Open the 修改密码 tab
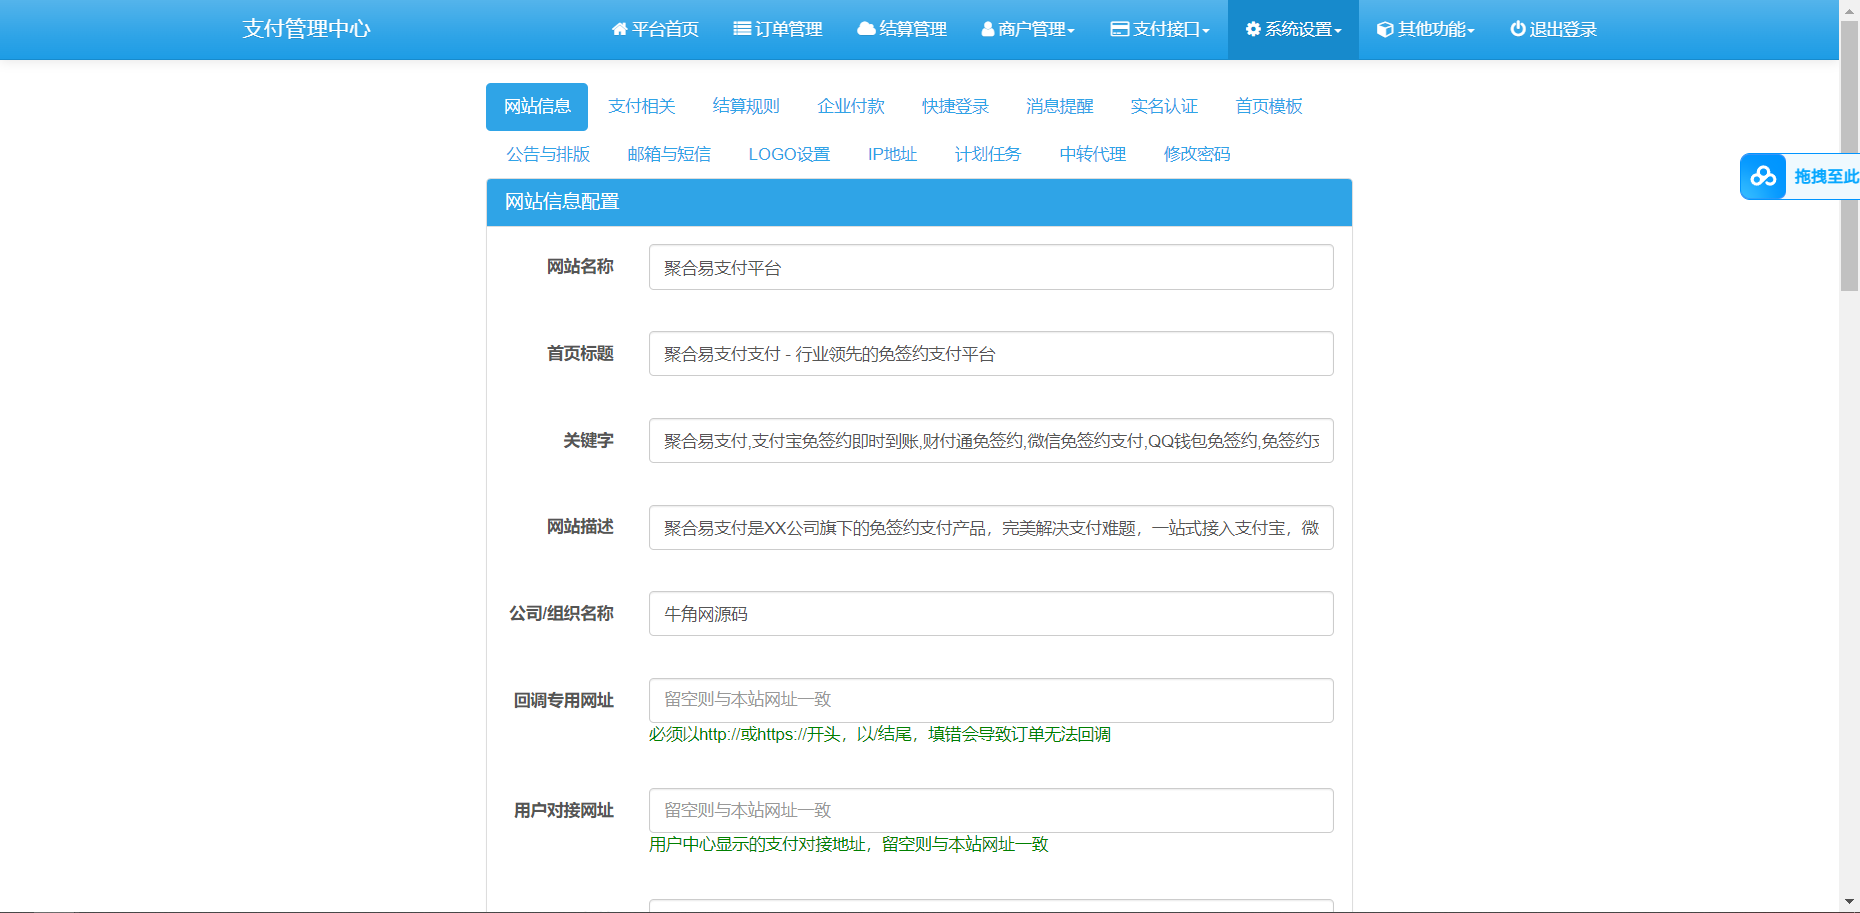 click(x=1197, y=154)
